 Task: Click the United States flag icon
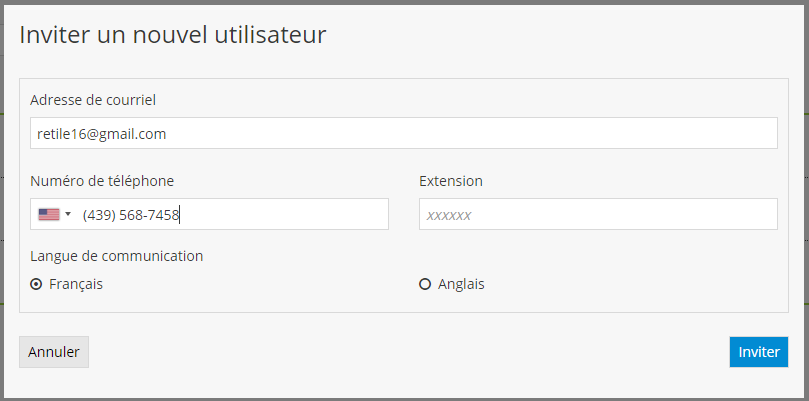tap(48, 214)
